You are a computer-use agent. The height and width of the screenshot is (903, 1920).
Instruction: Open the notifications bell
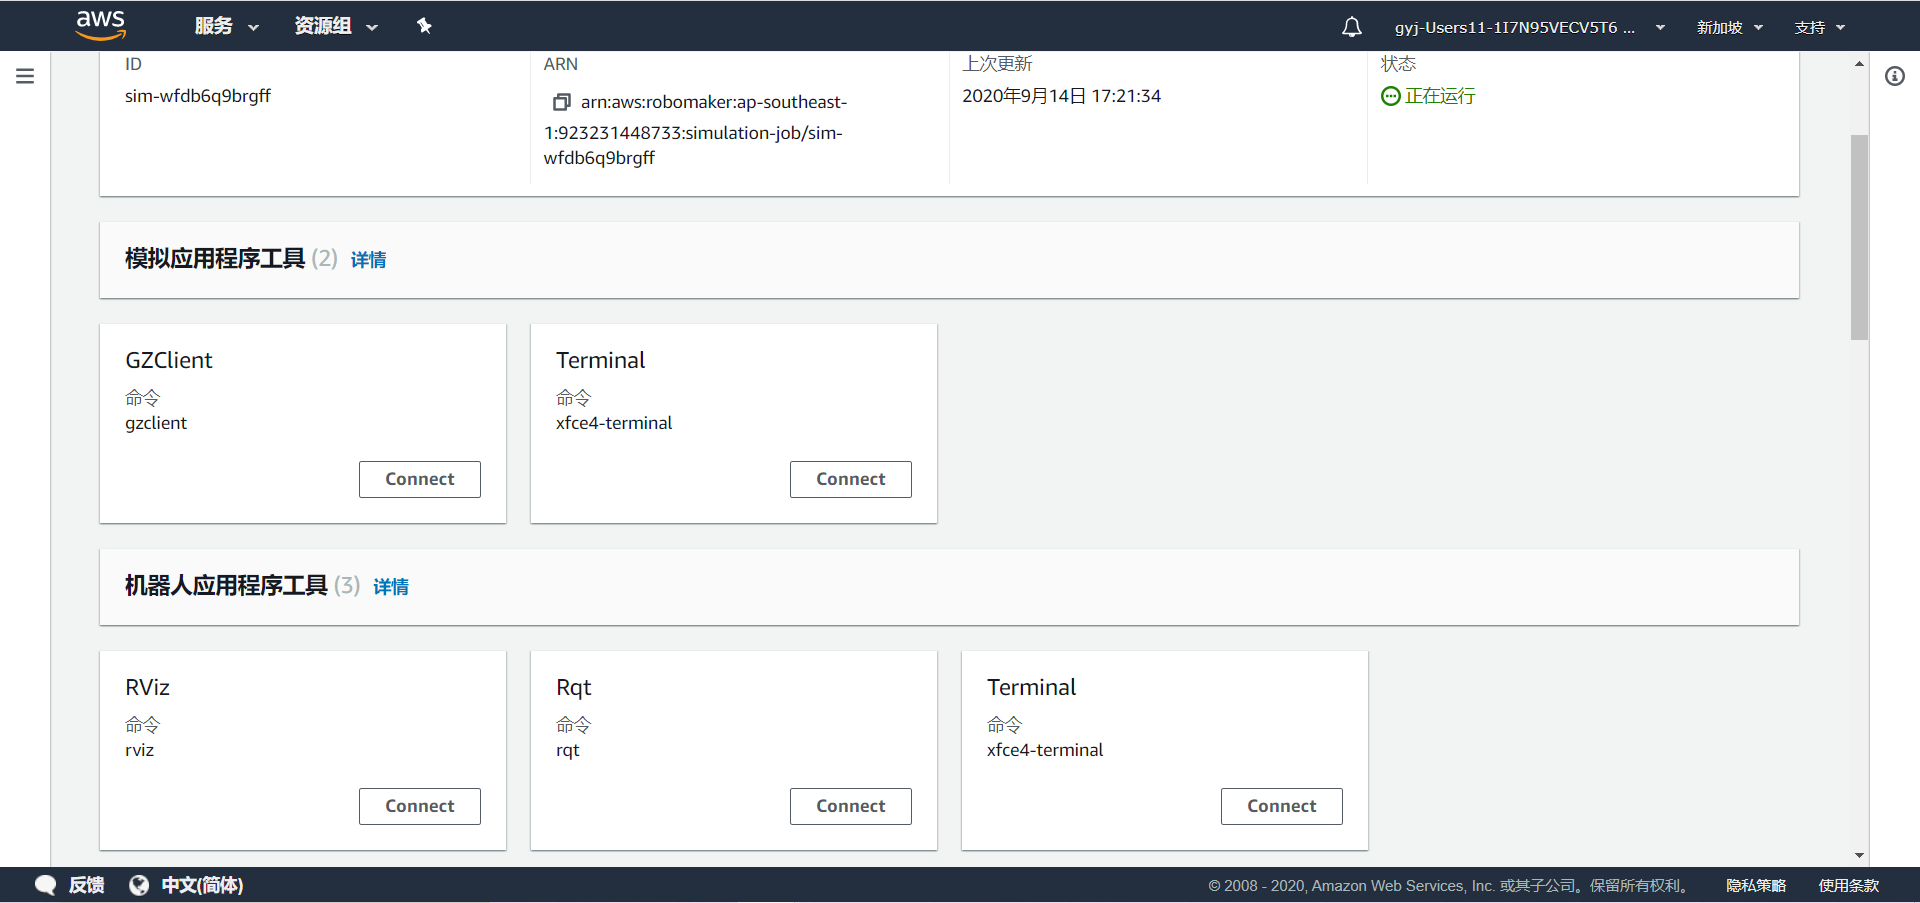[x=1352, y=27]
